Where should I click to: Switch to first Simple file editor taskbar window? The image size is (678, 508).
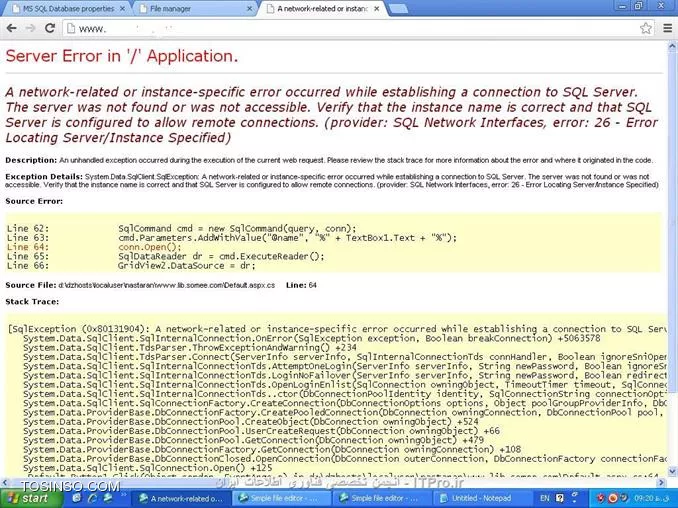point(282,498)
